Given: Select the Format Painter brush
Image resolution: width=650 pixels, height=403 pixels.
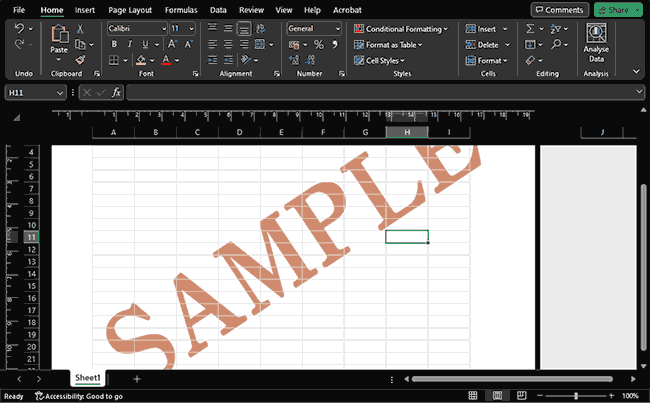Looking at the screenshot, I should [80, 60].
